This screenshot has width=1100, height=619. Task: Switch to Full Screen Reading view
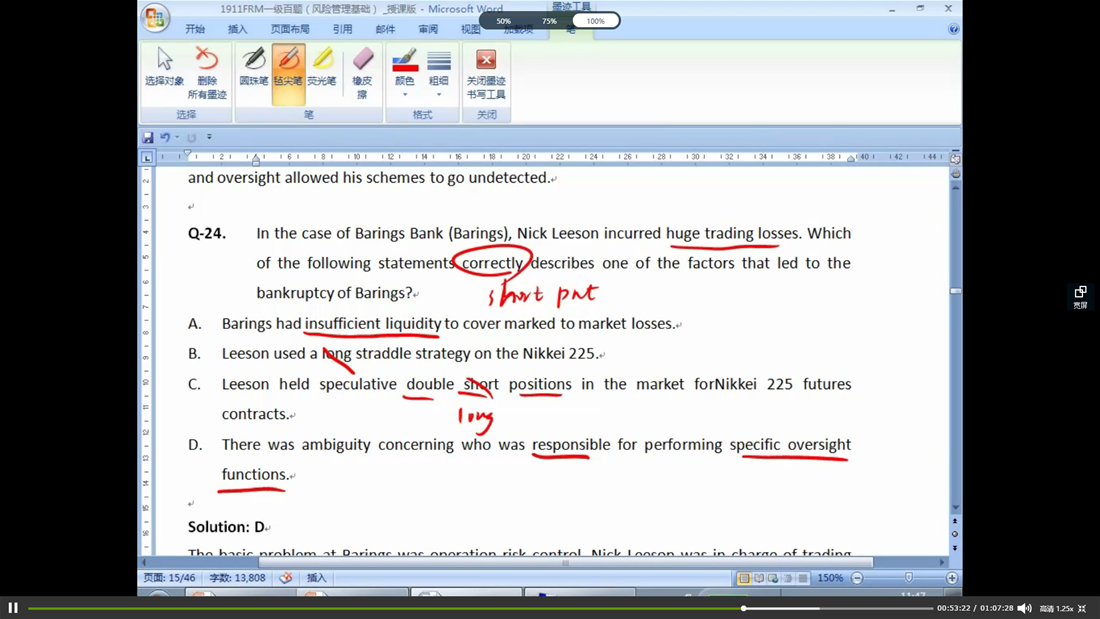[x=758, y=578]
